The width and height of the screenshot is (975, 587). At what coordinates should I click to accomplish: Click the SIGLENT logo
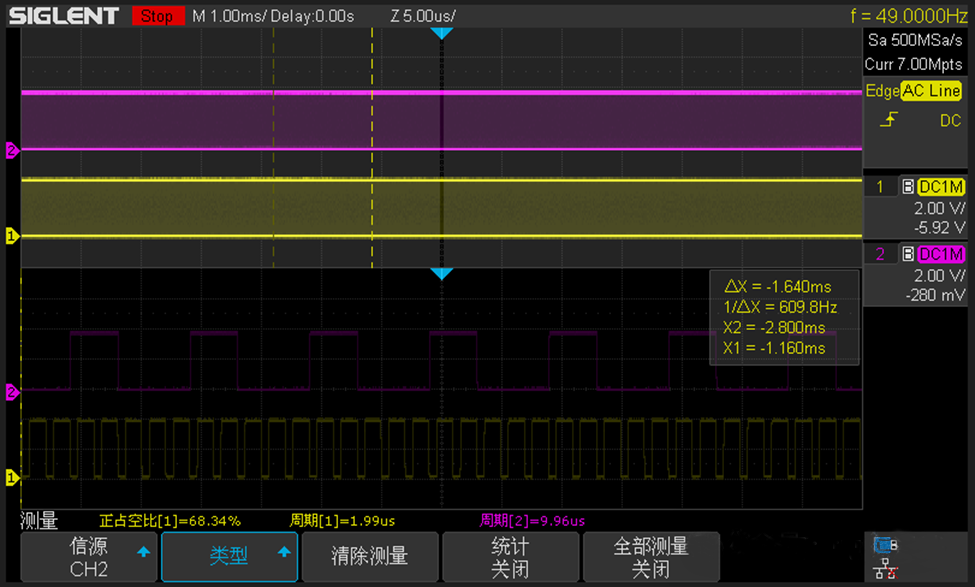(x=62, y=15)
